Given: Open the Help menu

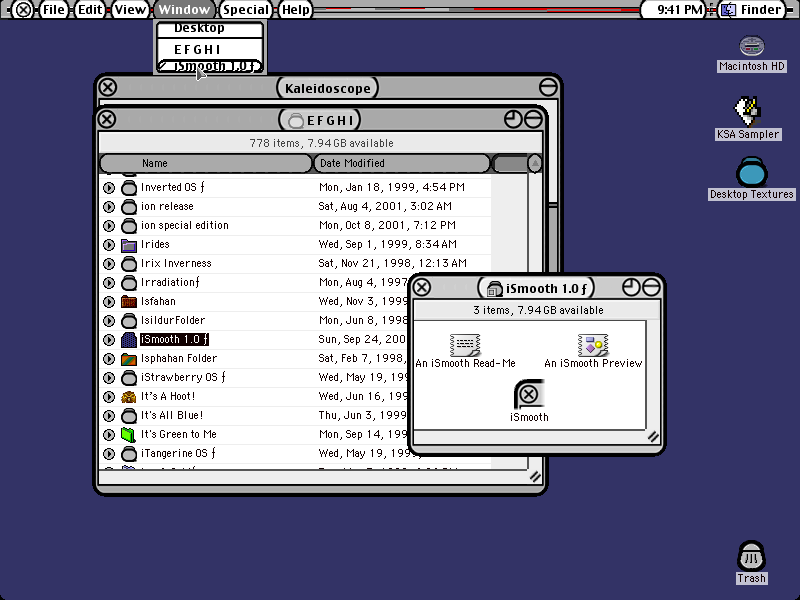Looking at the screenshot, I should tap(295, 10).
